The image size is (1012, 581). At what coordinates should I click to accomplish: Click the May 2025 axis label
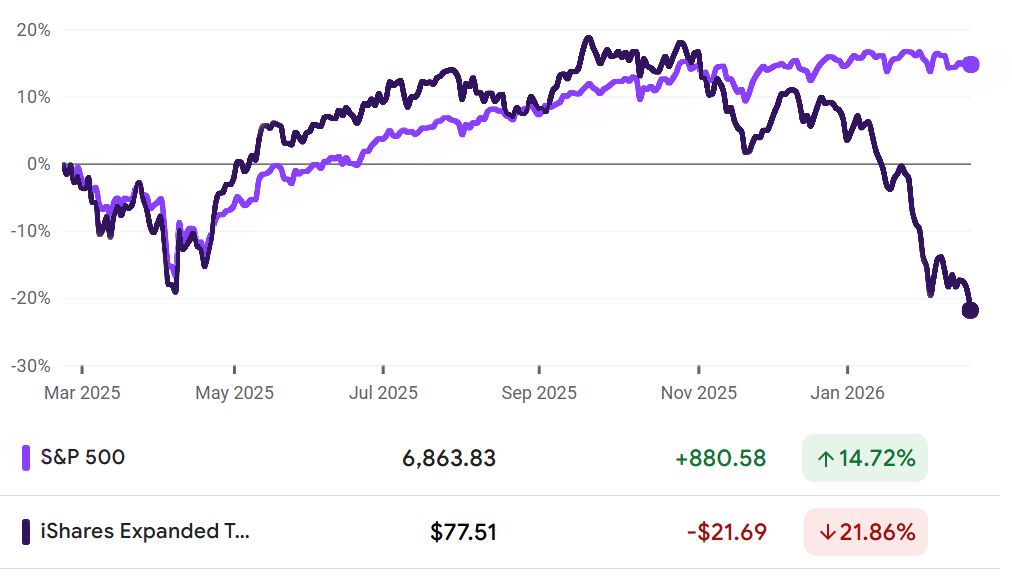coord(234,393)
